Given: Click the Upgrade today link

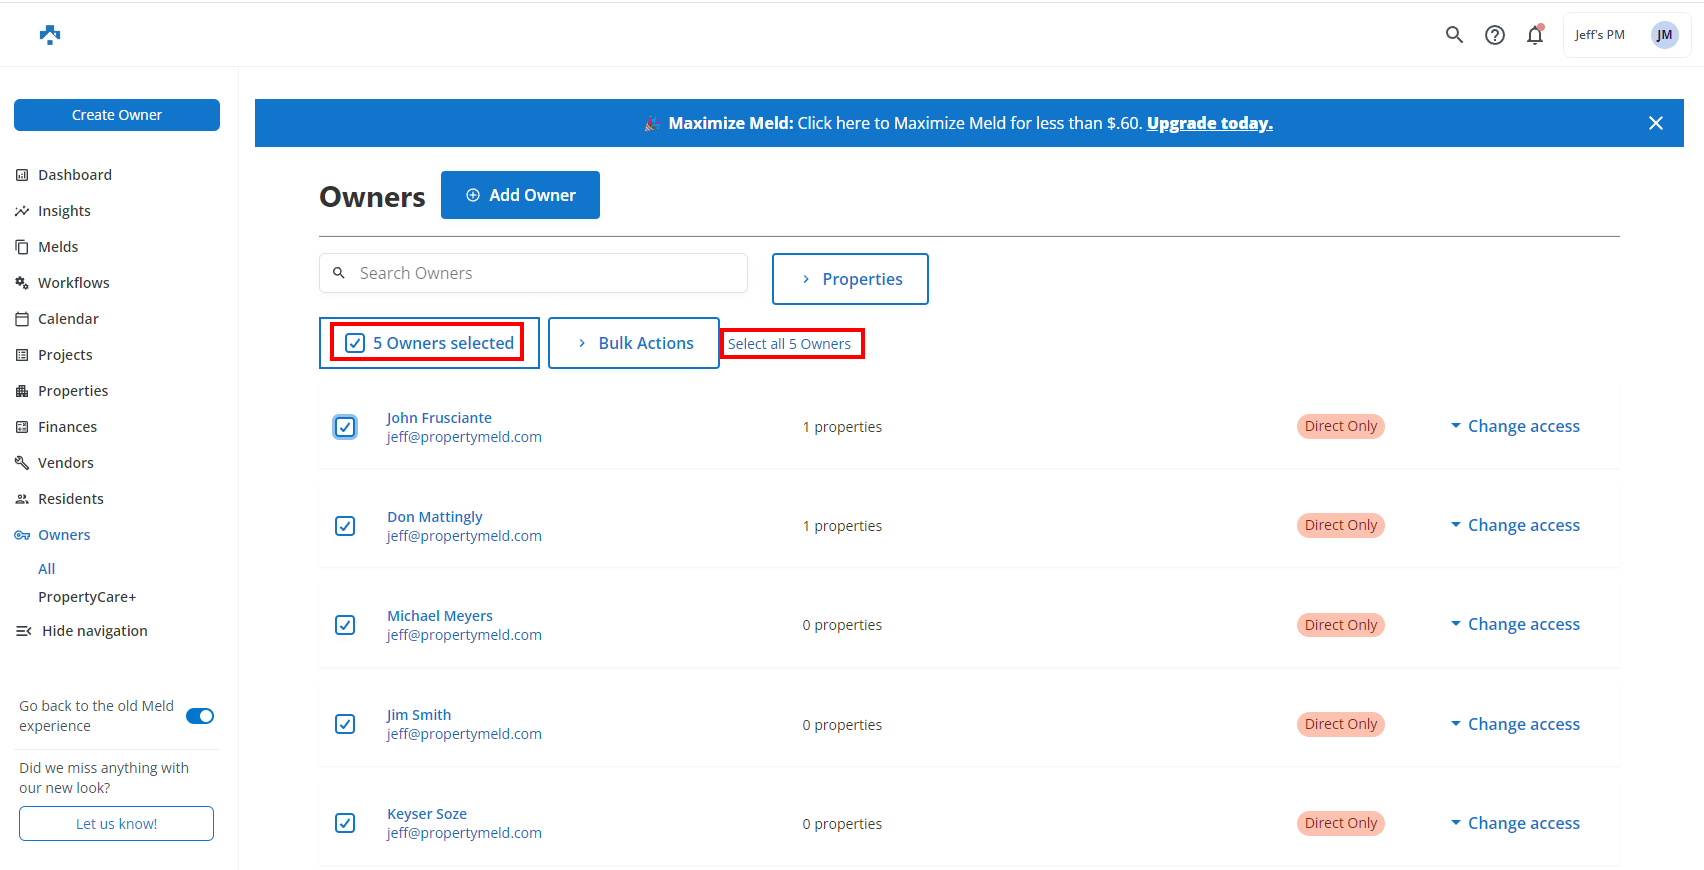Looking at the screenshot, I should point(1209,123).
